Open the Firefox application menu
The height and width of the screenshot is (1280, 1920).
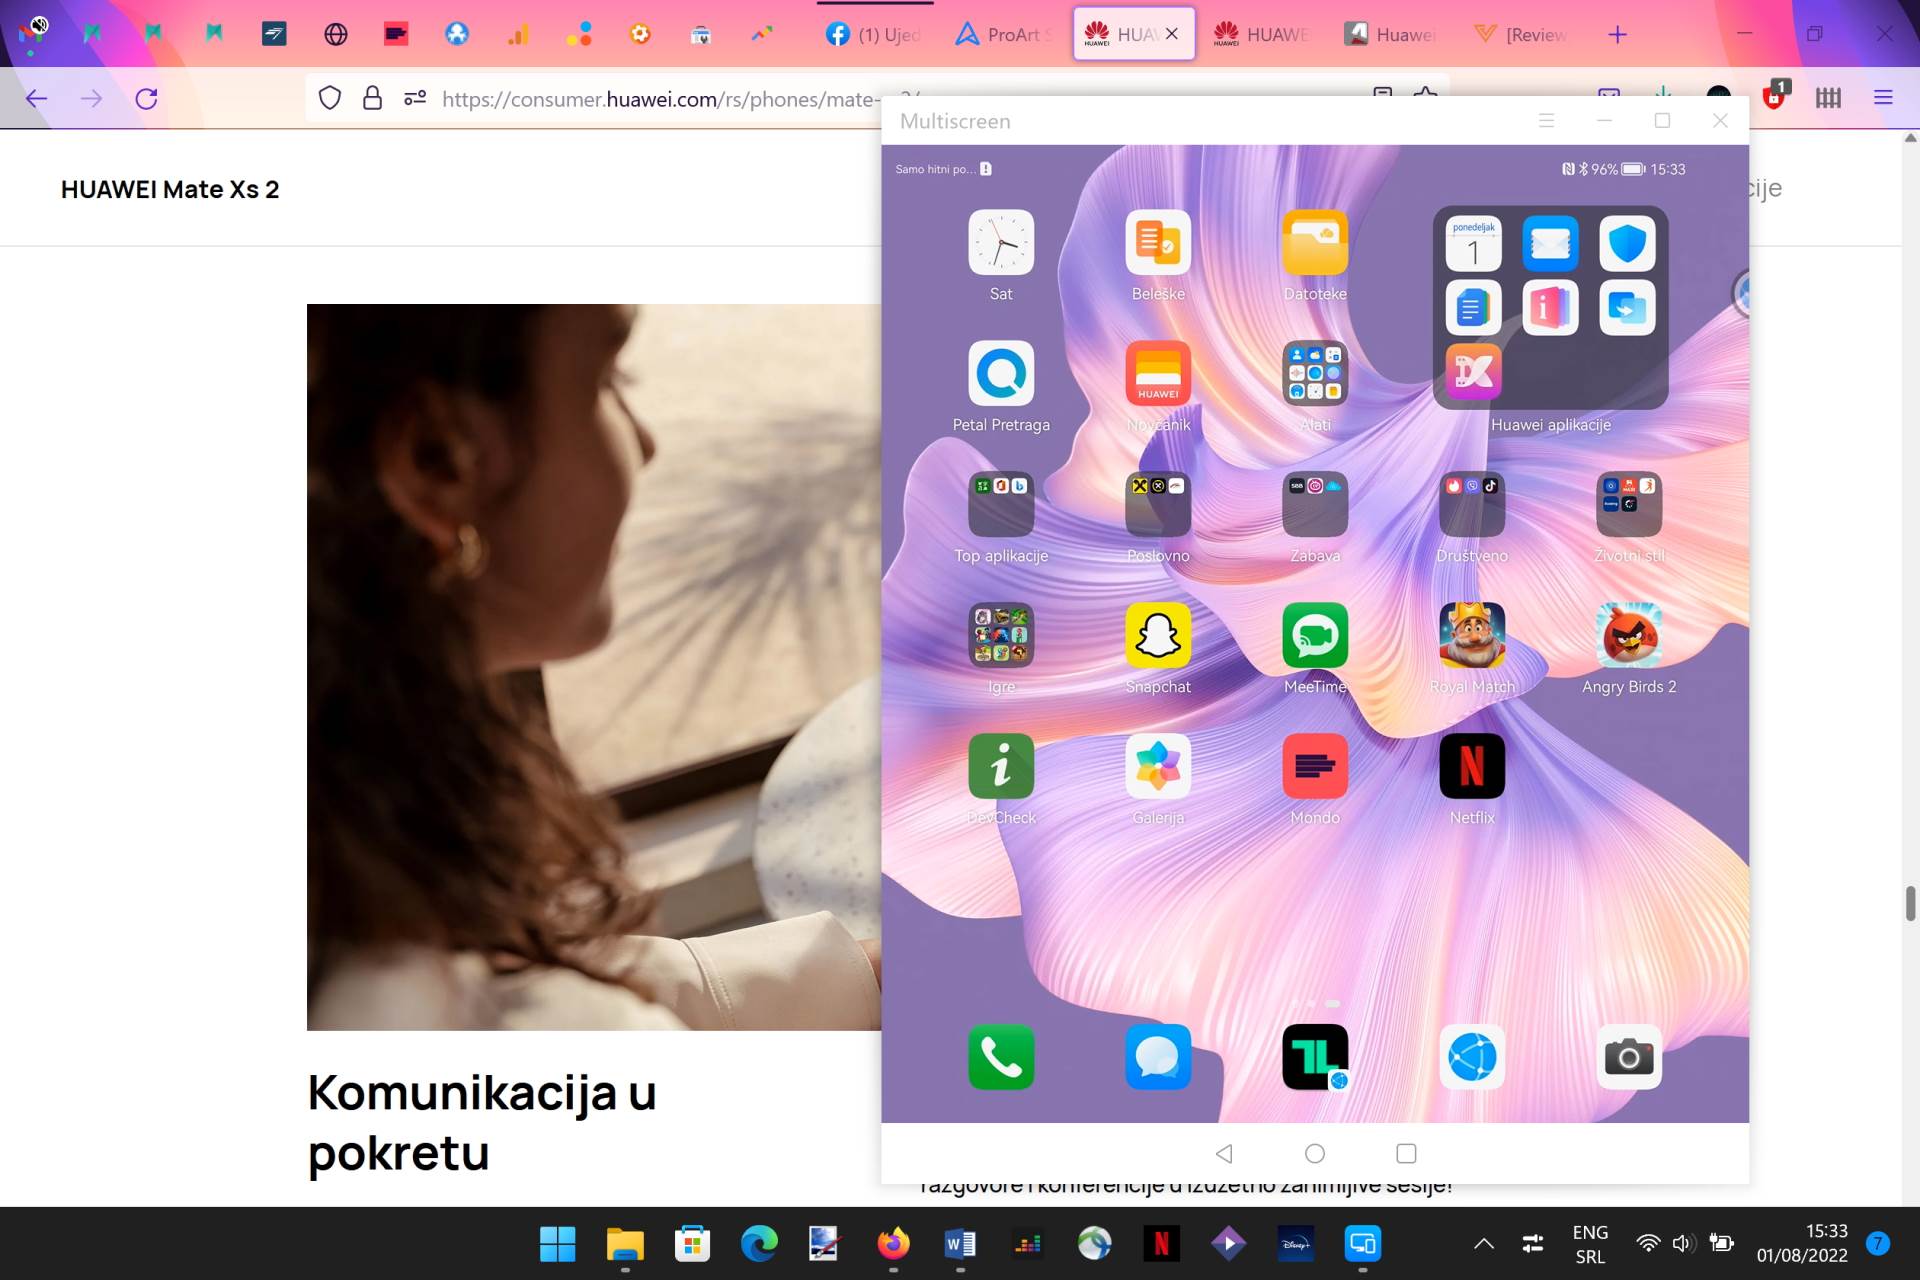(1884, 97)
